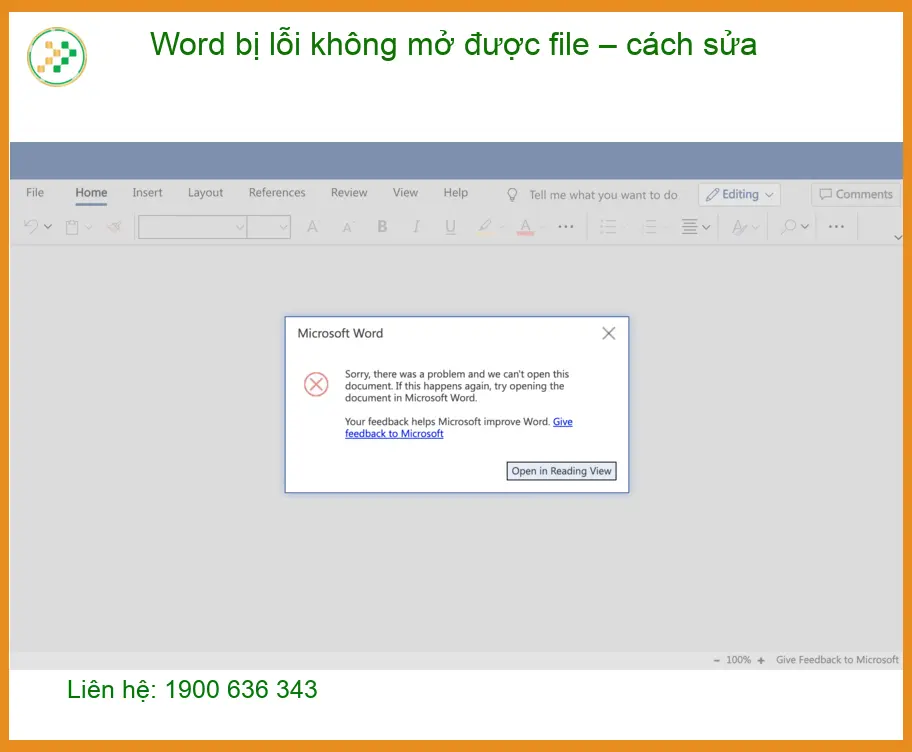This screenshot has height=752, width=912.
Task: Open the Help tab
Action: [455, 193]
